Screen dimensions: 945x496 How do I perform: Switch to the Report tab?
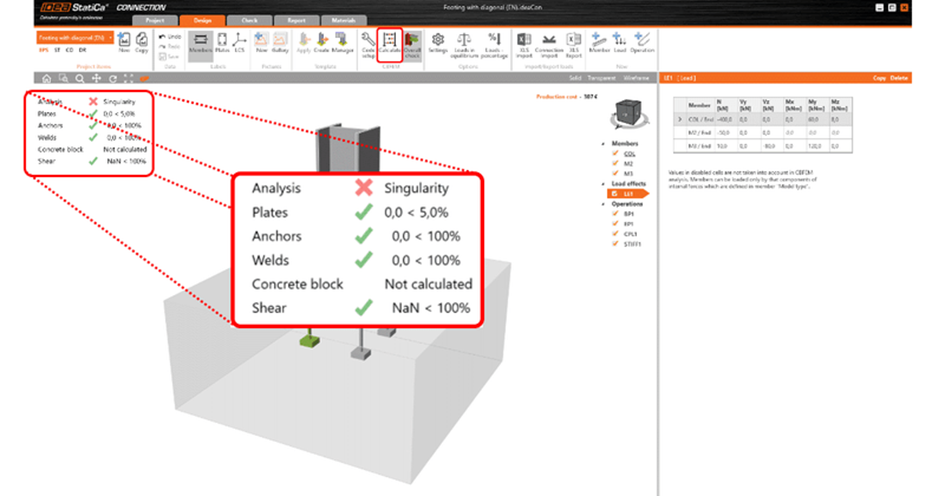coord(296,20)
